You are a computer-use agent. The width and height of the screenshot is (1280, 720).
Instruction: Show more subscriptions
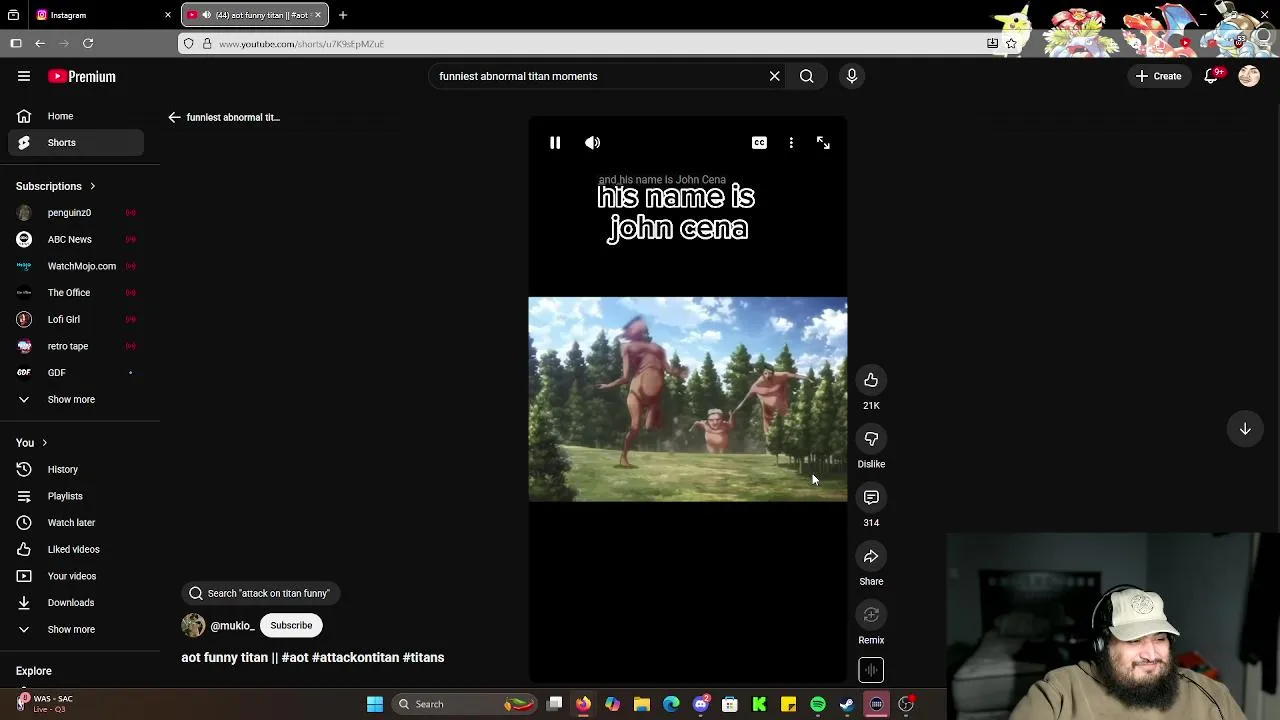coord(76,400)
